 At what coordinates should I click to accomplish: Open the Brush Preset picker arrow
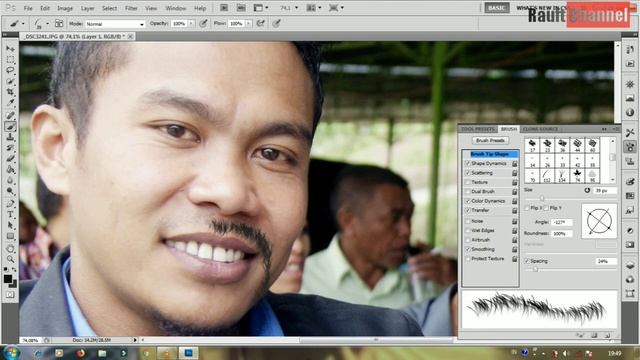click(47, 24)
